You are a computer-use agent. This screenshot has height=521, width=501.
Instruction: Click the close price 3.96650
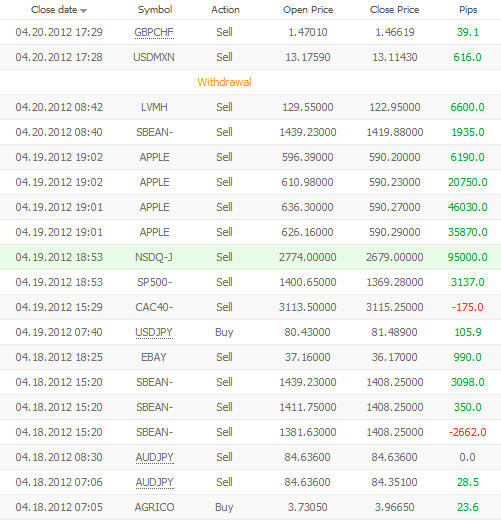coord(395,507)
